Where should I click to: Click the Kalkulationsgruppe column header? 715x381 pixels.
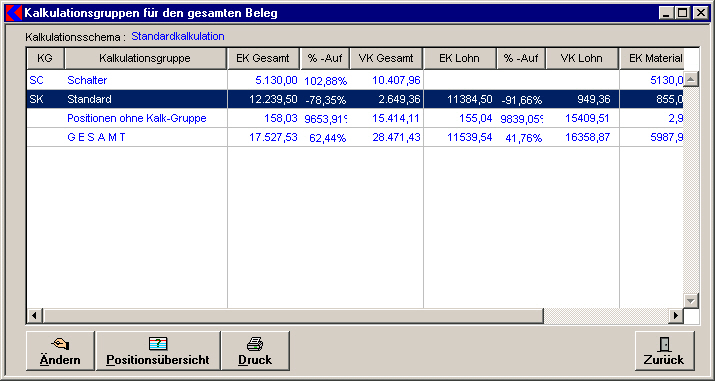click(x=145, y=58)
